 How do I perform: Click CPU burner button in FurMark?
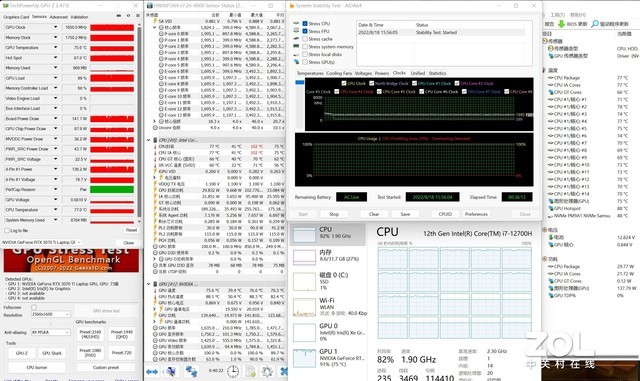[x=37, y=368]
